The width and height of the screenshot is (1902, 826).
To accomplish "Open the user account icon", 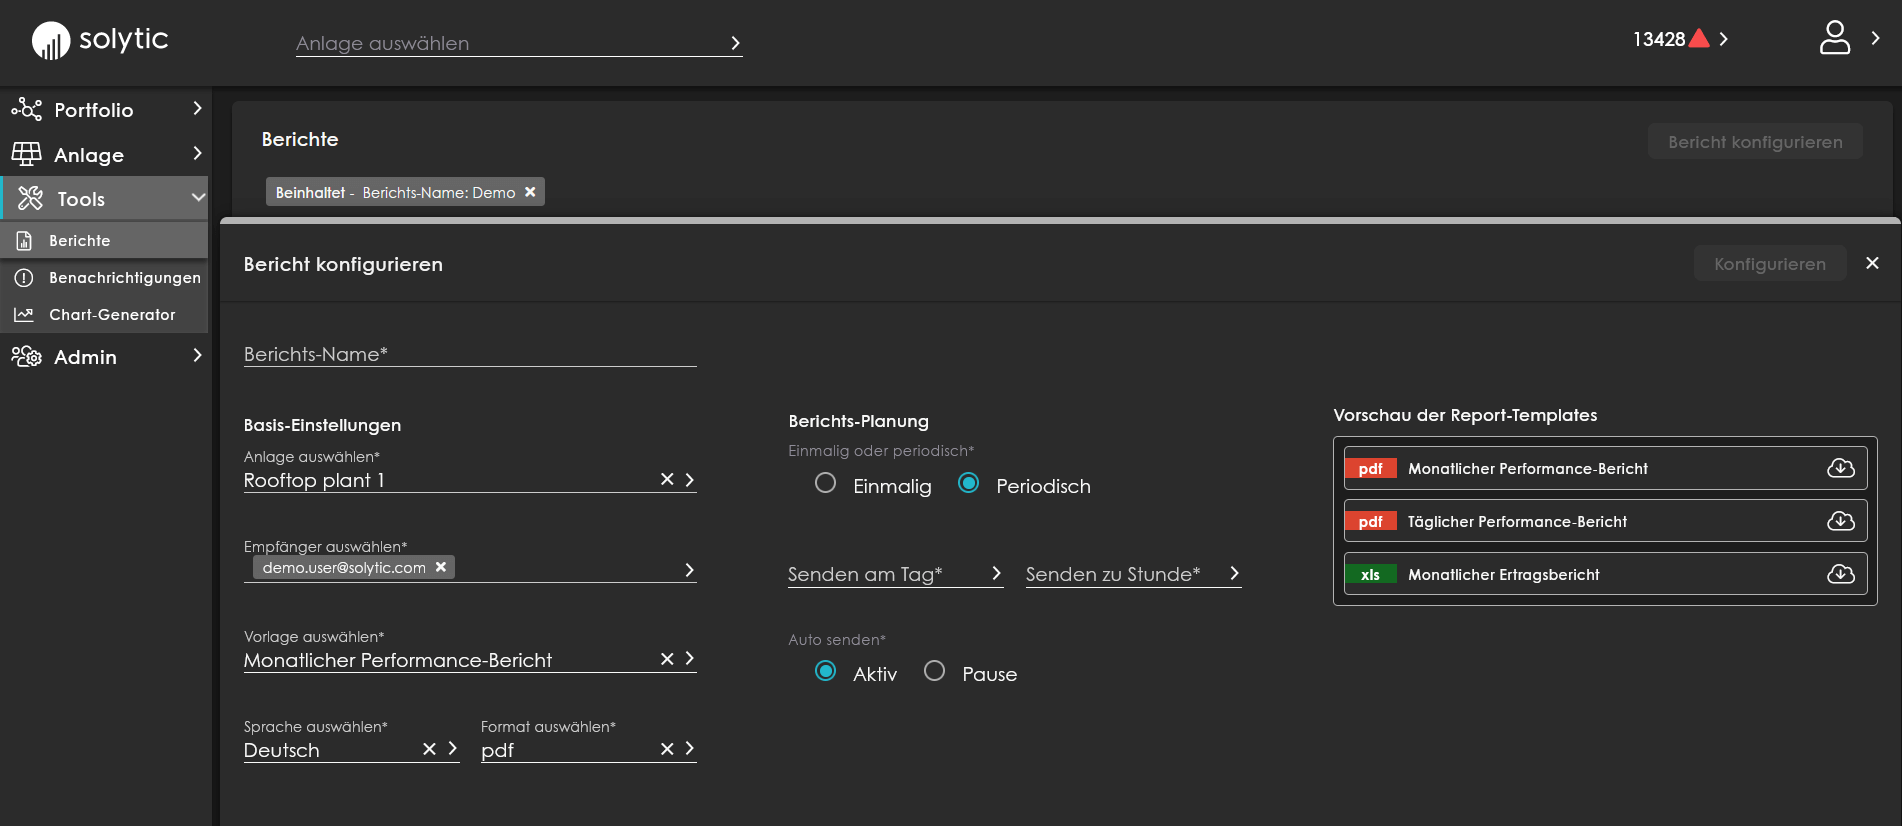I will click(x=1834, y=38).
